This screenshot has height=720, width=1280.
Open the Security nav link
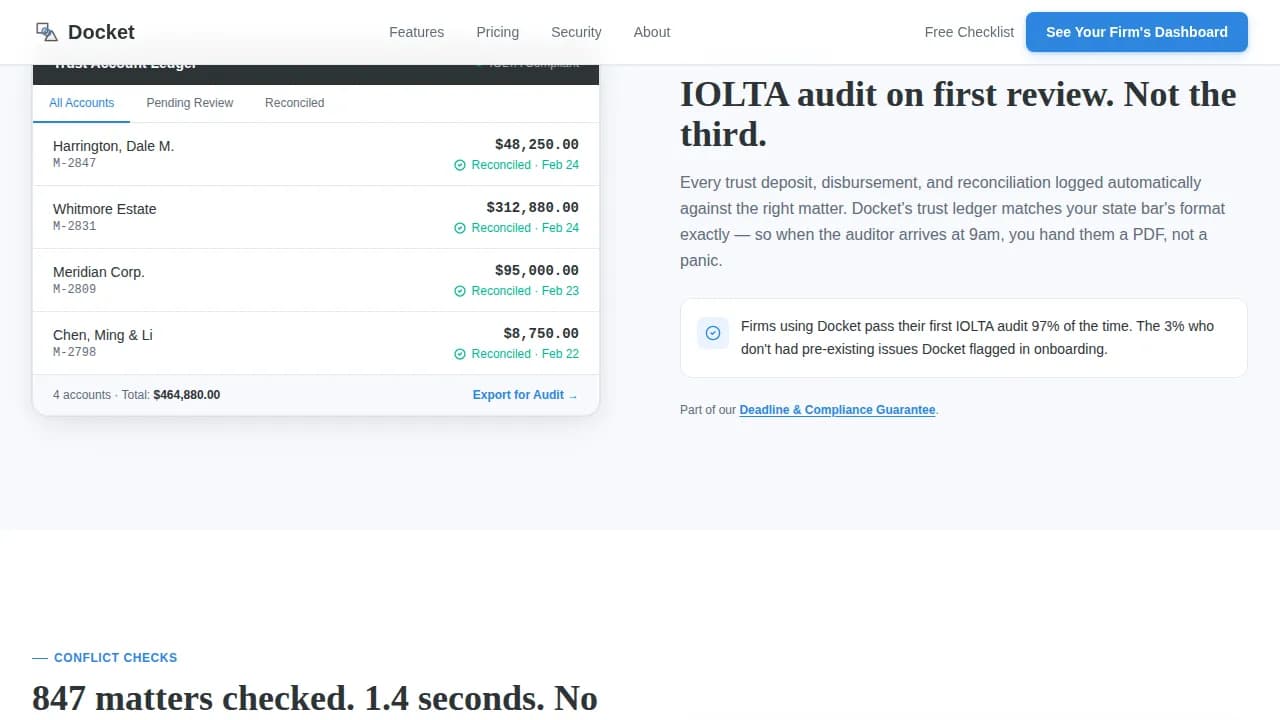pos(576,32)
